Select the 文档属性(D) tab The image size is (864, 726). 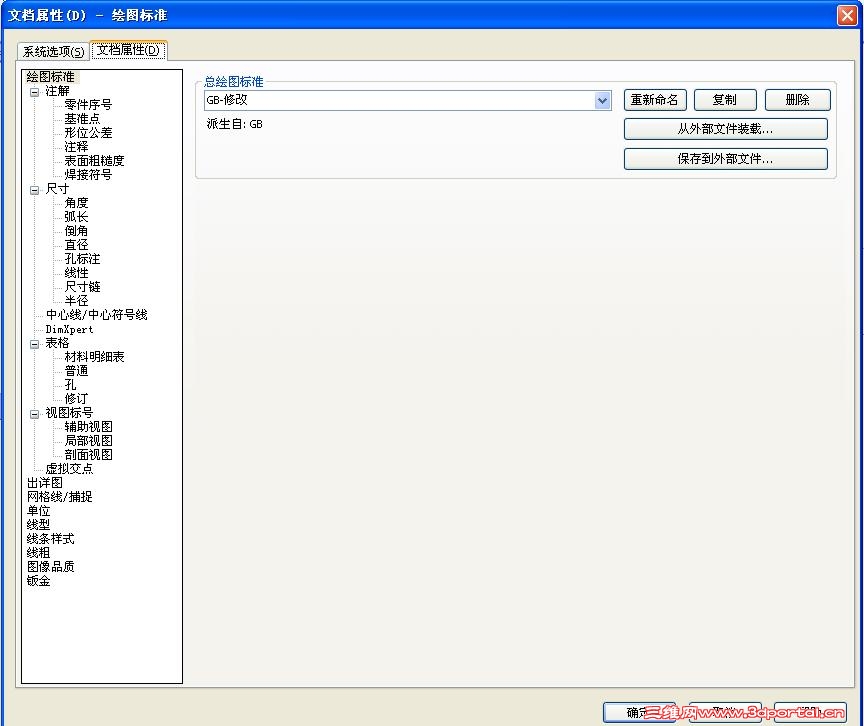click(x=128, y=50)
